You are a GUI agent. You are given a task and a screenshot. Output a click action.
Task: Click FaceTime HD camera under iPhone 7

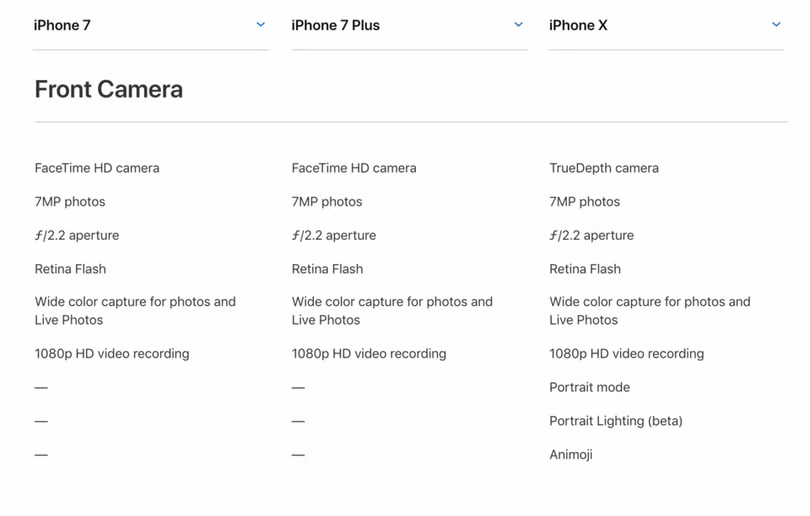(x=96, y=168)
